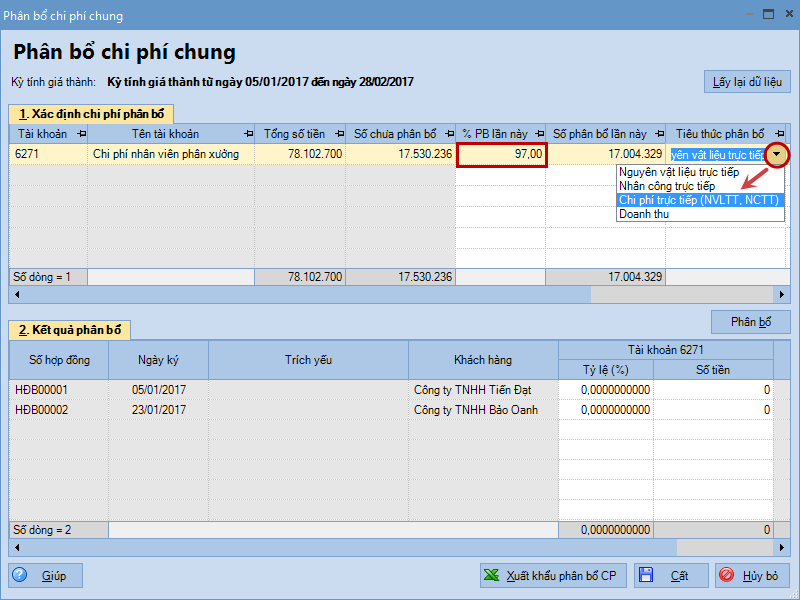The height and width of the screenshot is (600, 800).
Task: Click the Giúp help icon
Action: coord(21,575)
